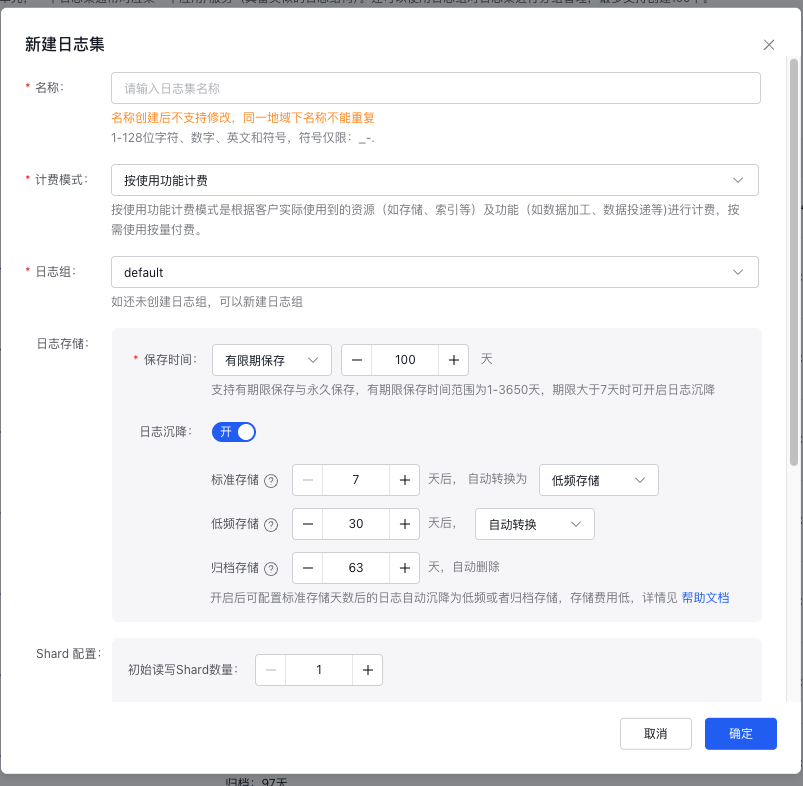Decrease 归档存储 days with minus button
Image resolution: width=803 pixels, height=786 pixels.
click(x=308, y=568)
